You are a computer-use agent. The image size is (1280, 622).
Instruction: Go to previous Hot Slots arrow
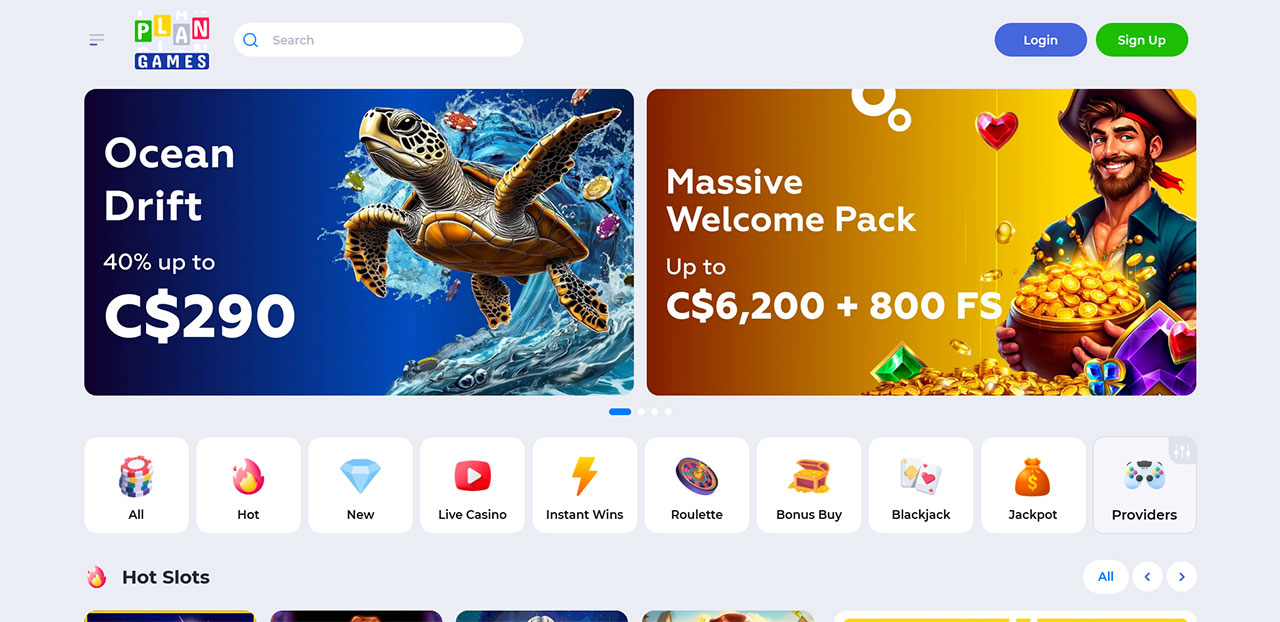tap(1147, 577)
